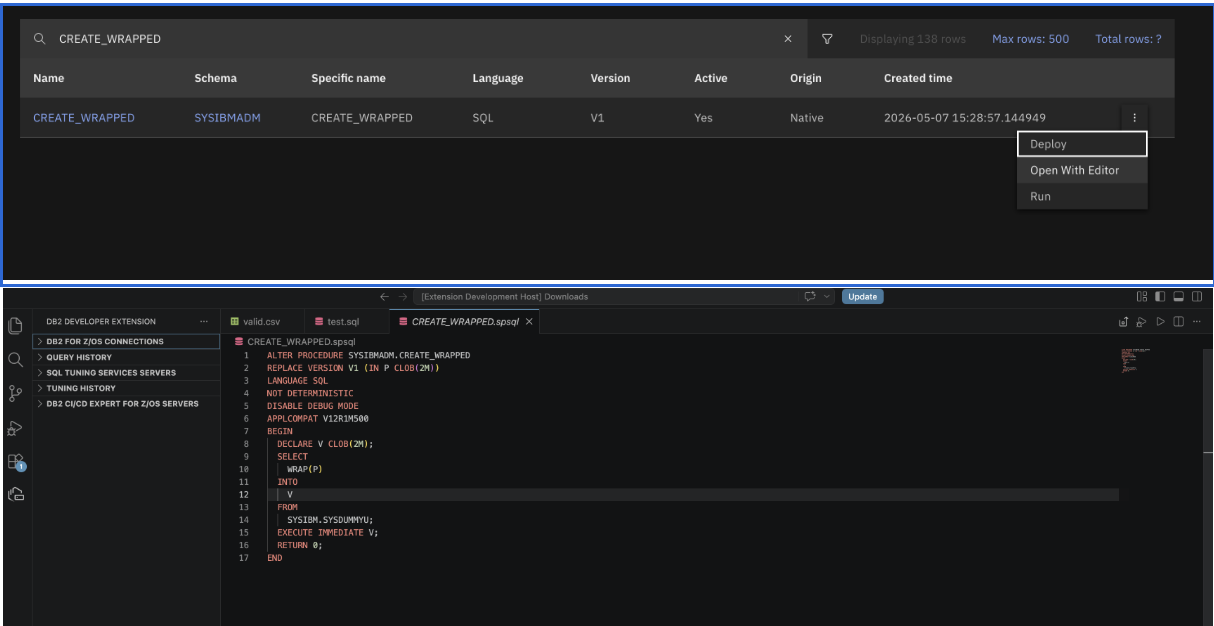Screen dimensions: 1214x626
Task: Click the 2026-05-07 15:28:57.144949 cell
Action: (x=965, y=118)
